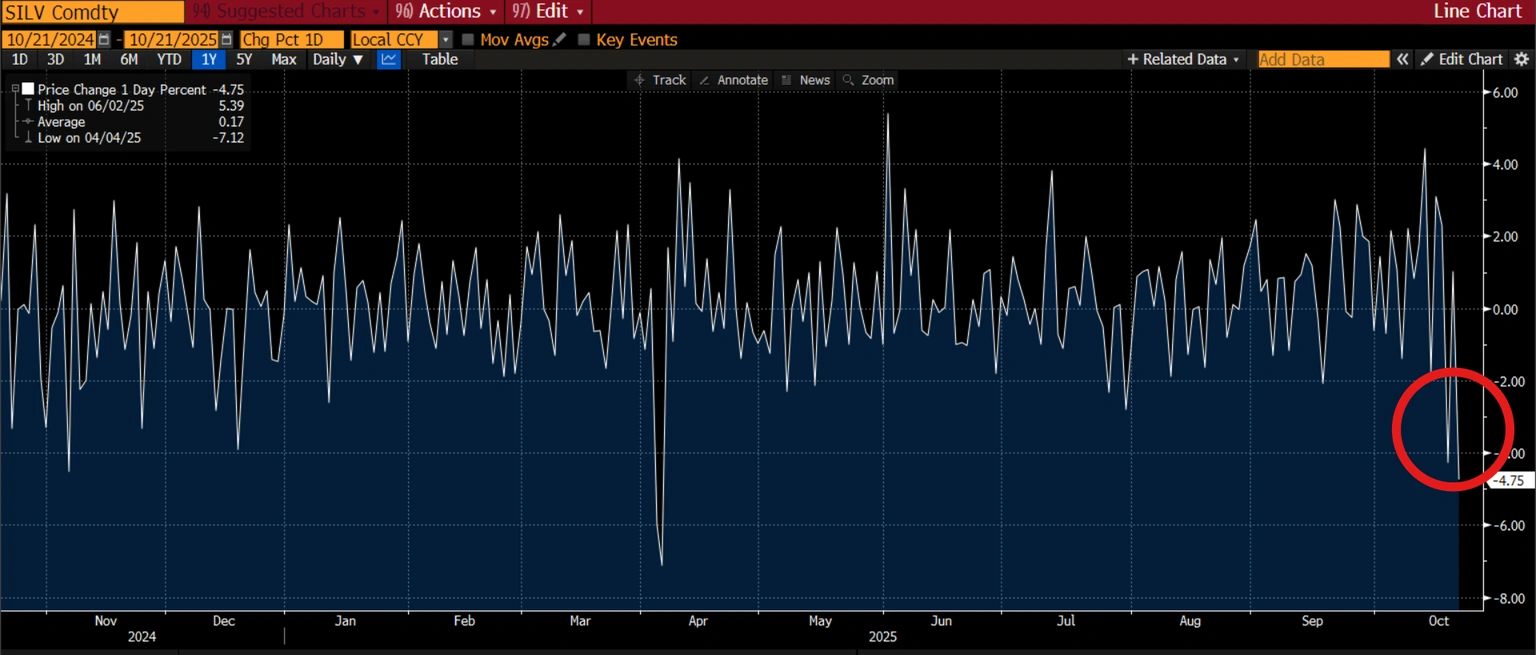Enable the Mov Avgs checkbox
This screenshot has width=1536, height=655.
tap(468, 40)
